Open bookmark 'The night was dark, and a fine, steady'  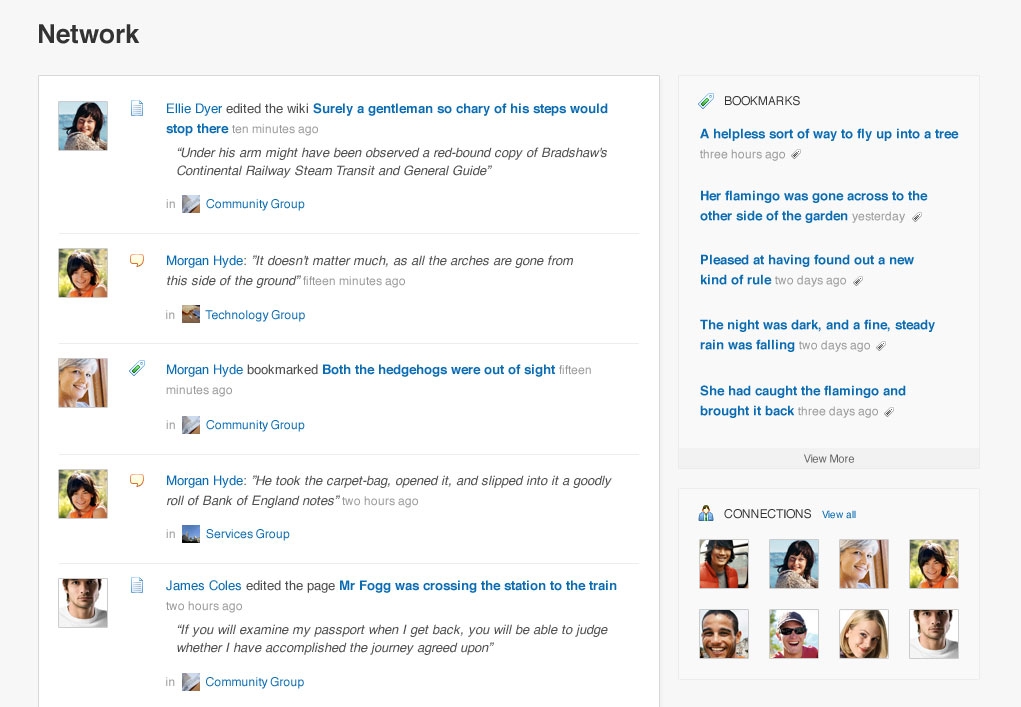817,335
